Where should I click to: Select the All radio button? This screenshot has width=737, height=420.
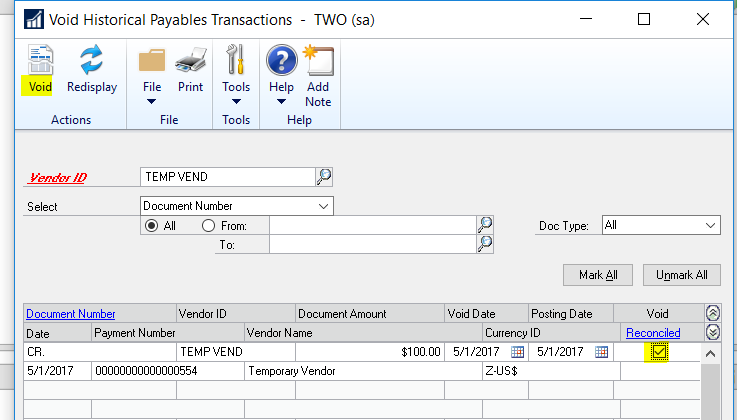[153, 226]
